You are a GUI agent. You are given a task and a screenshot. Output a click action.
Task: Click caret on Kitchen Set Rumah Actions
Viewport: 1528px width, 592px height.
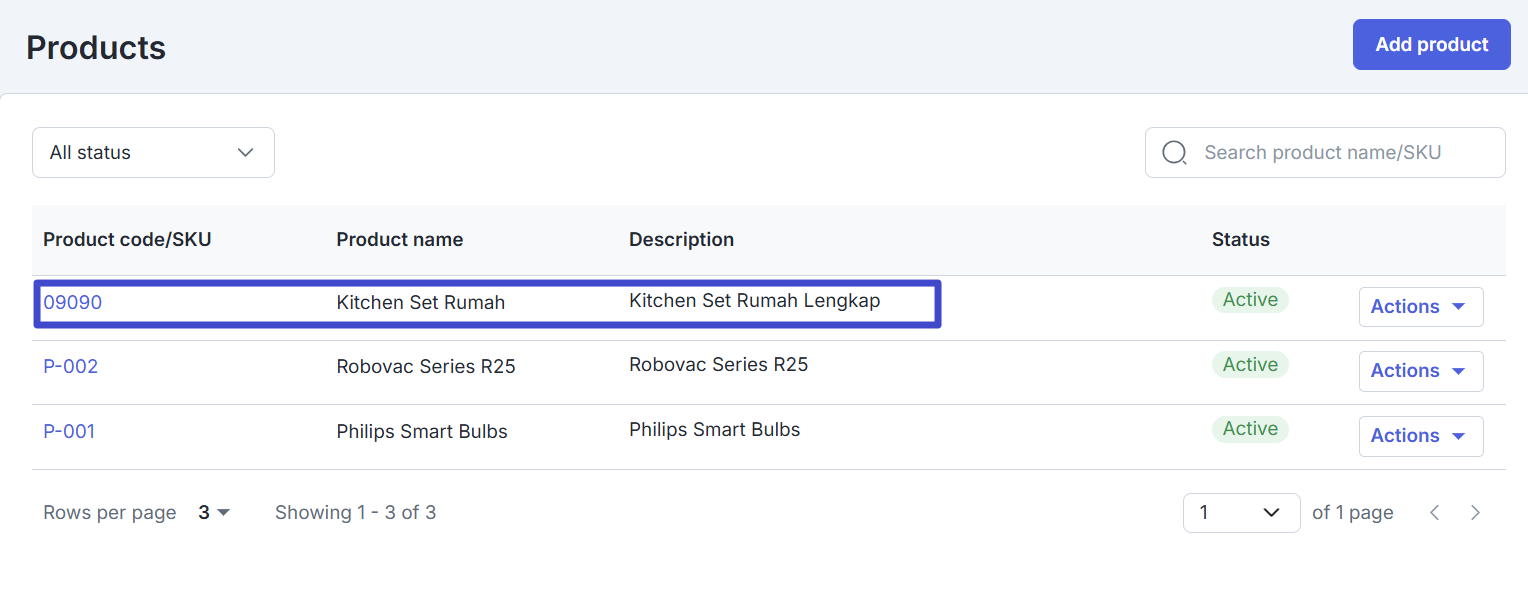point(1458,307)
